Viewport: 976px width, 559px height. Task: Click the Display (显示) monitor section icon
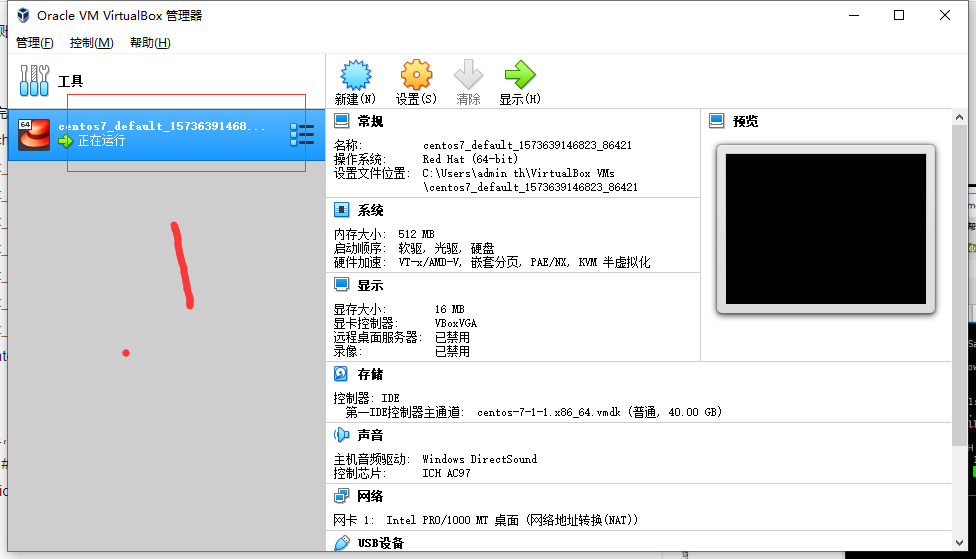[342, 285]
